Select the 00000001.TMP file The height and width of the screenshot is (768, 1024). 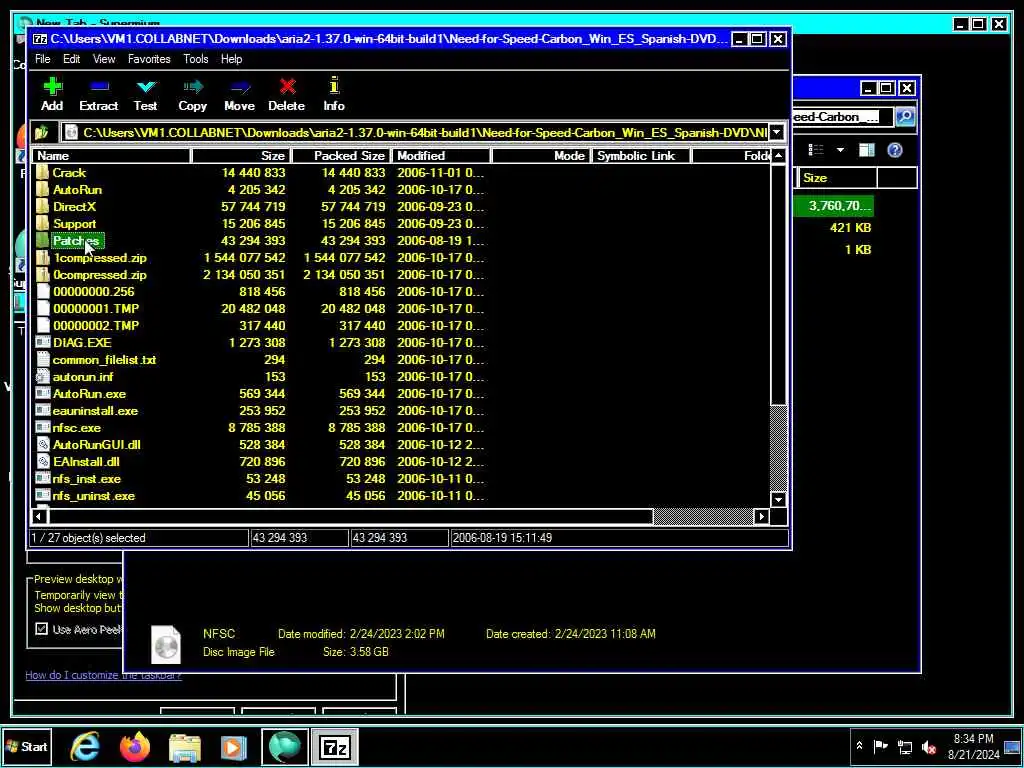pos(96,308)
